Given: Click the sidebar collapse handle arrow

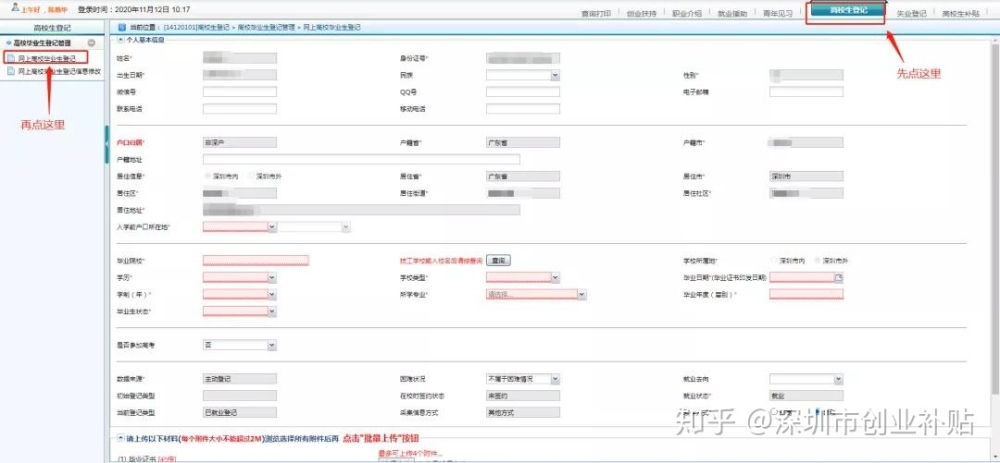Looking at the screenshot, I should pos(107,145).
